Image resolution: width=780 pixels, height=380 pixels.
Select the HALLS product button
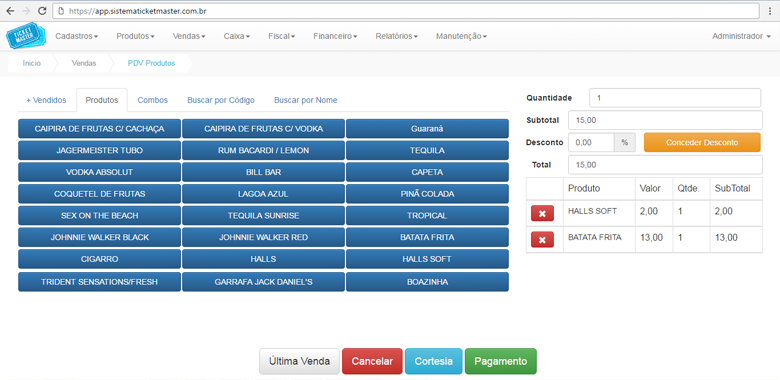[x=264, y=259]
